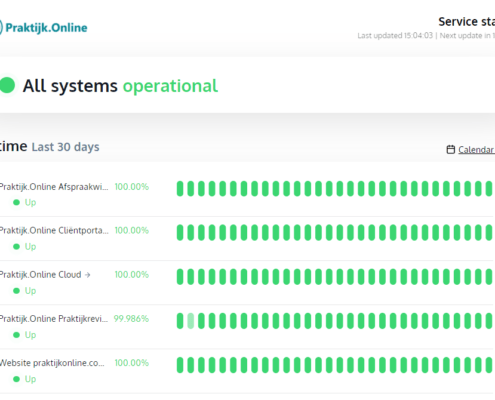Click the first uptime bar in Afspraakwi... row
The height and width of the screenshot is (400, 495).
[x=180, y=189]
